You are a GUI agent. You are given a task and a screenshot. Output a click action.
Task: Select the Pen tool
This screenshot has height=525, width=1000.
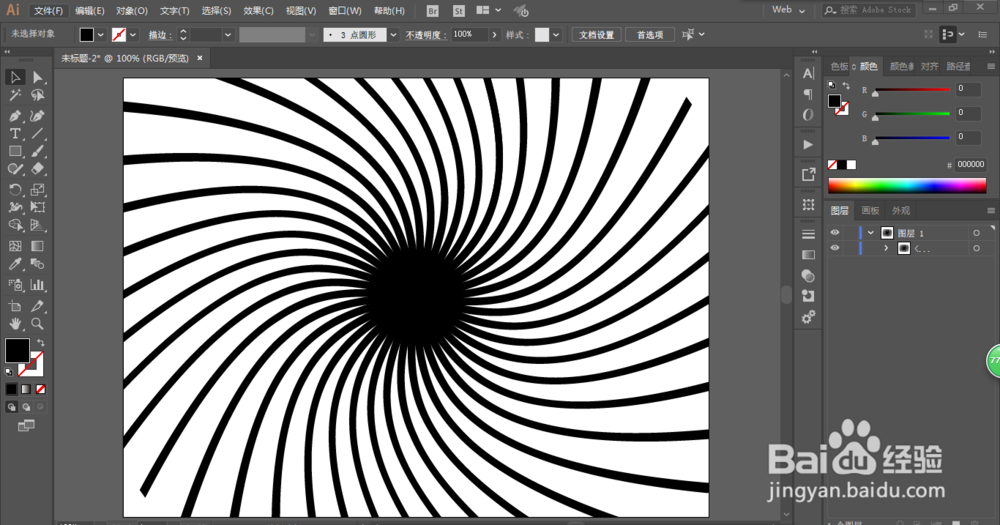click(15, 115)
